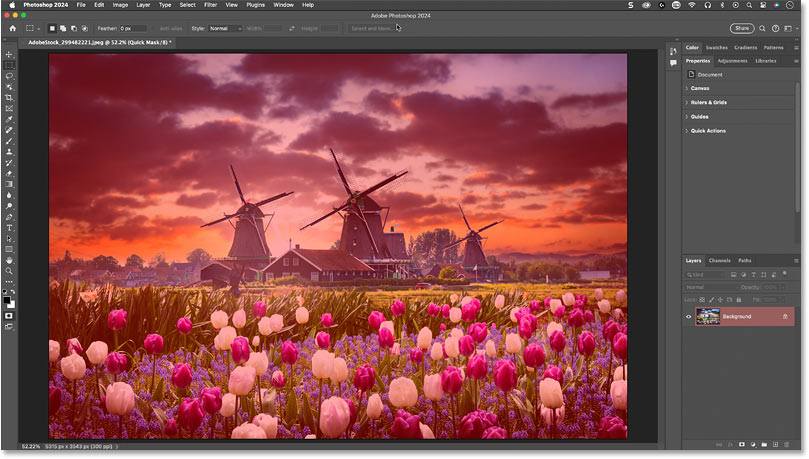809x459 pixels.
Task: Click the Share button
Action: click(742, 28)
